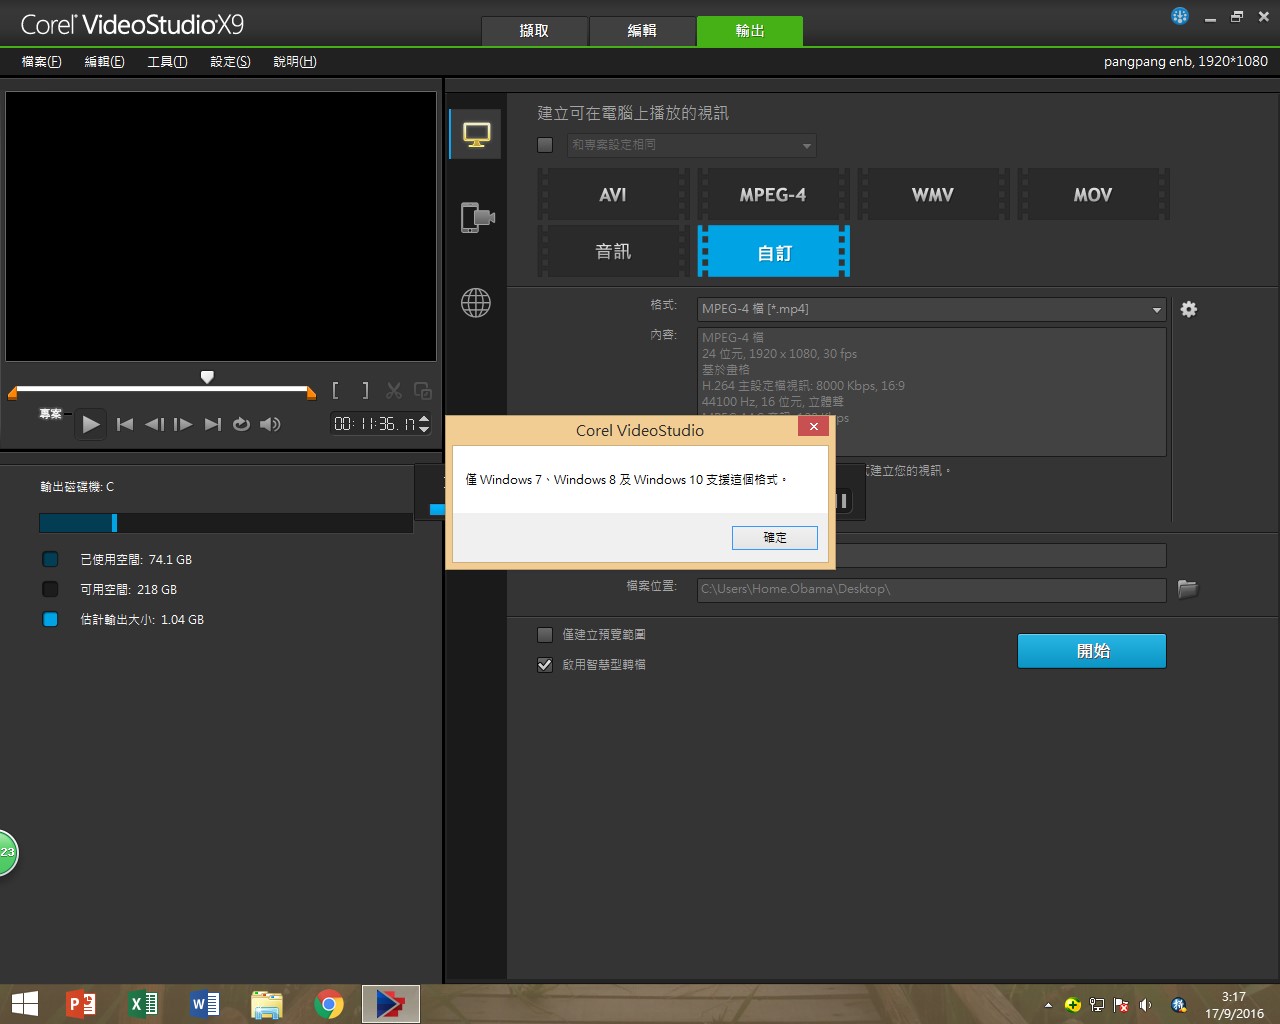This screenshot has width=1280, height=1024.
Task: Open the preview volume speaker icon
Action: pyautogui.click(x=270, y=424)
